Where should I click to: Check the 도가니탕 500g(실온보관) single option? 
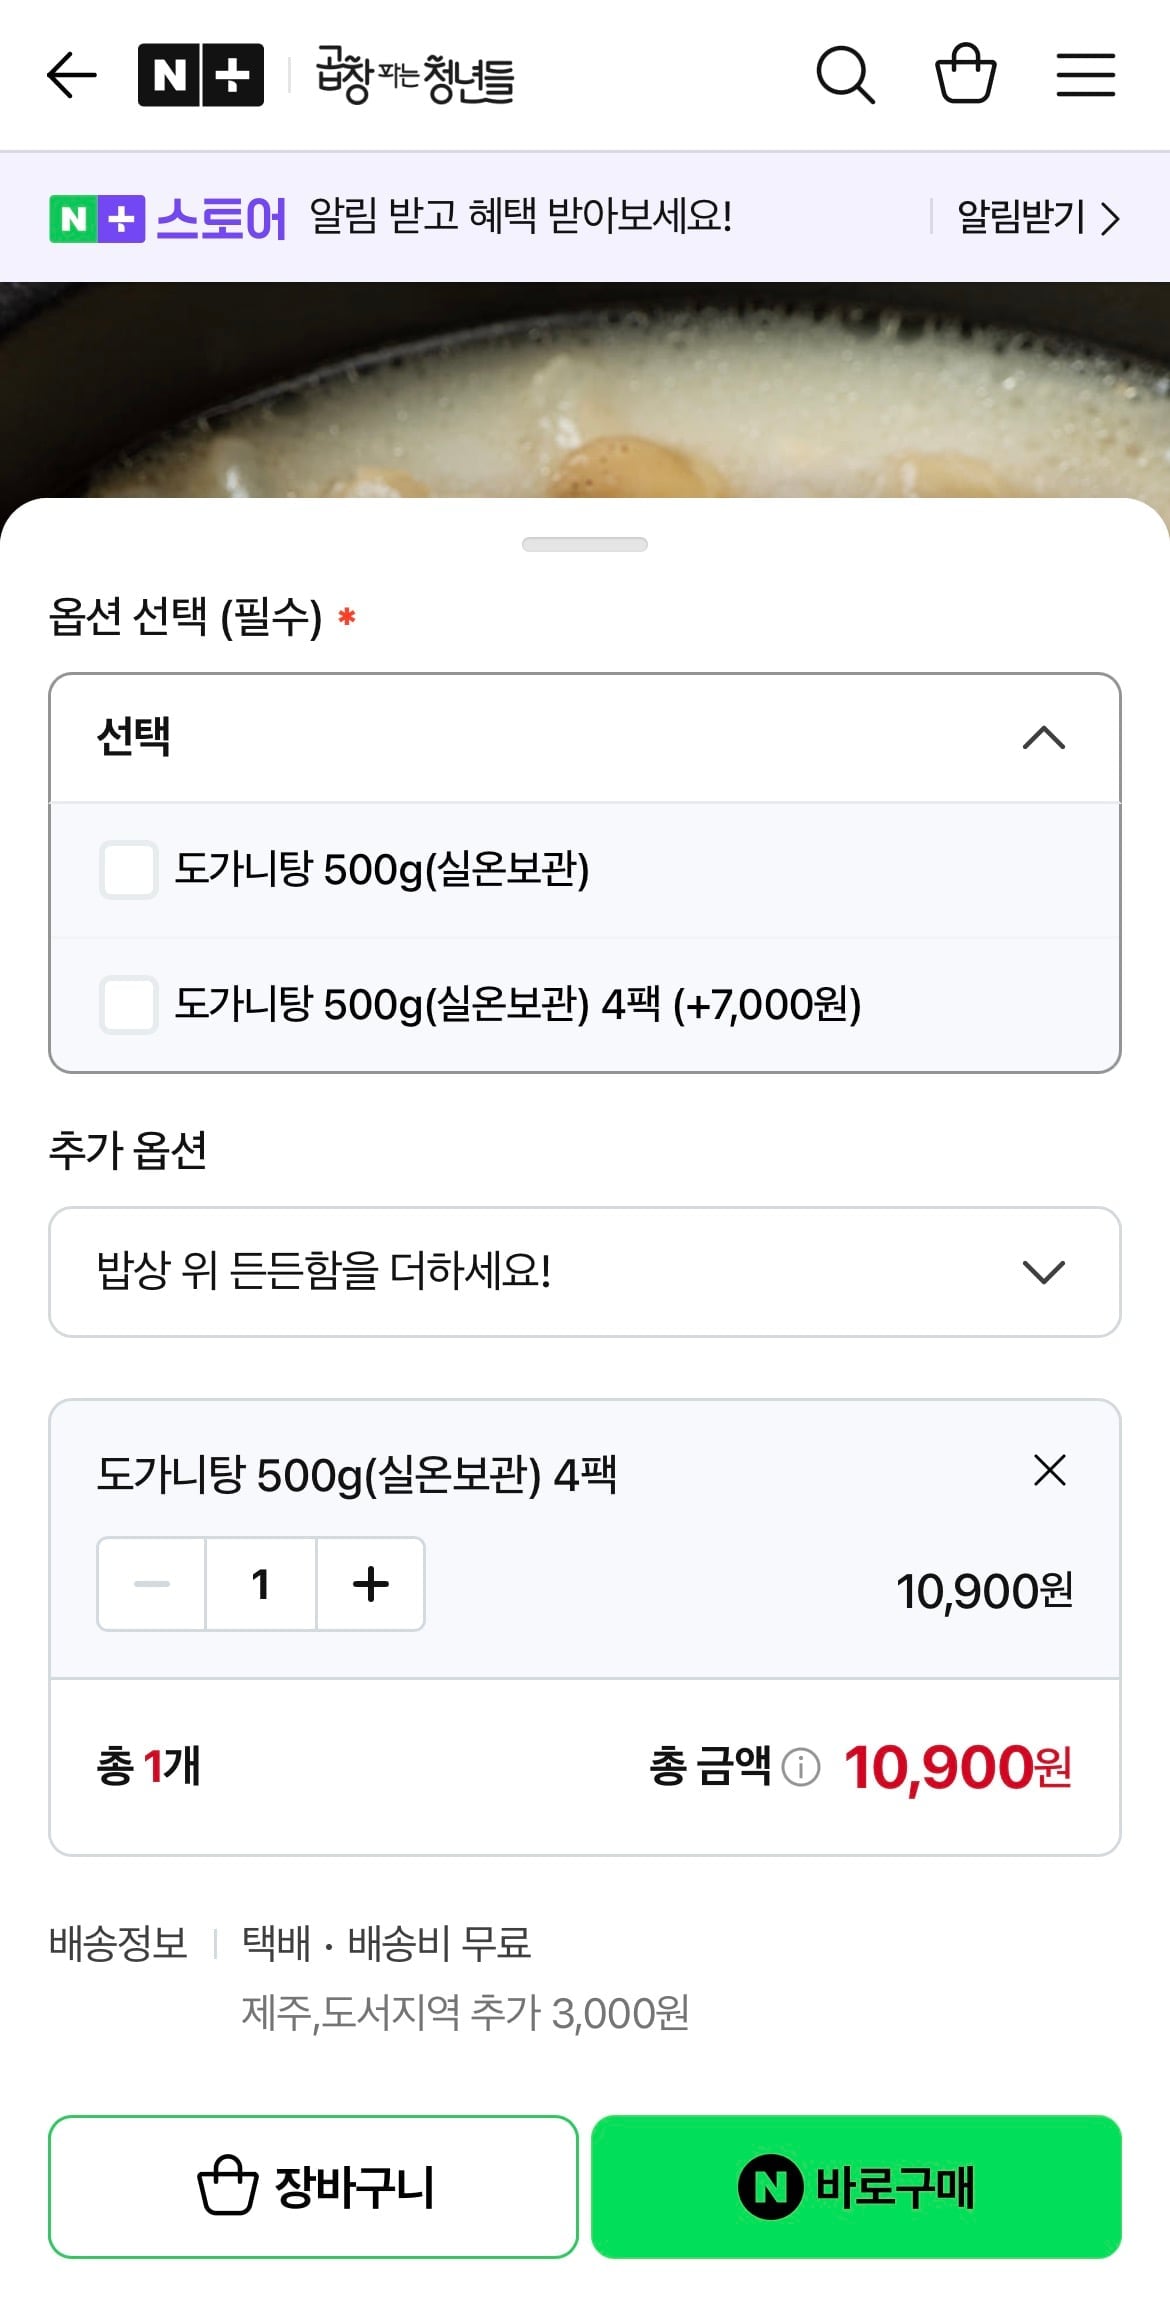129,869
